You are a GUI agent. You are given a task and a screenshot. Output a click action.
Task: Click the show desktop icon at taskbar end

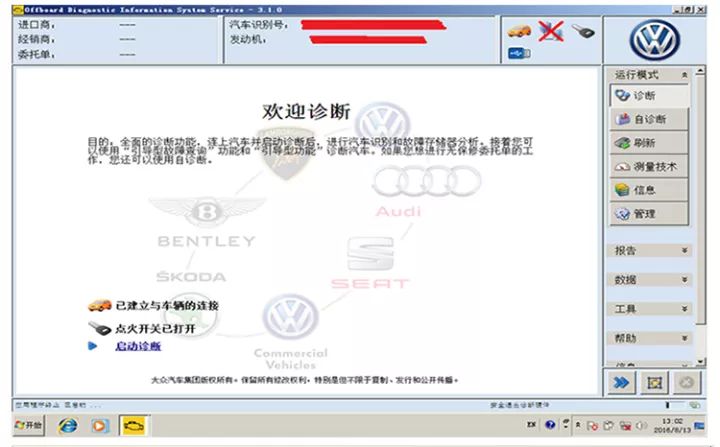[x=699, y=426]
